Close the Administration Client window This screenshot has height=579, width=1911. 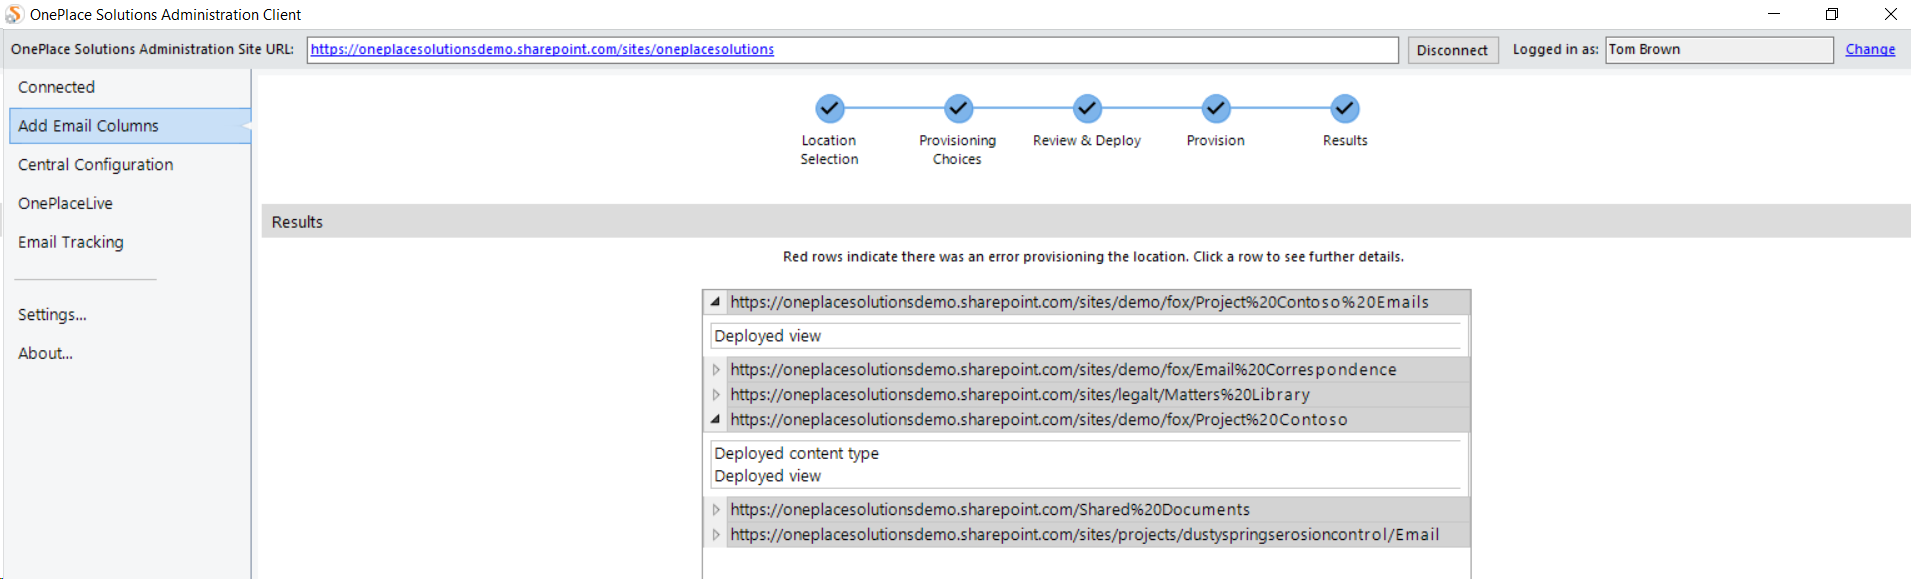[1890, 14]
